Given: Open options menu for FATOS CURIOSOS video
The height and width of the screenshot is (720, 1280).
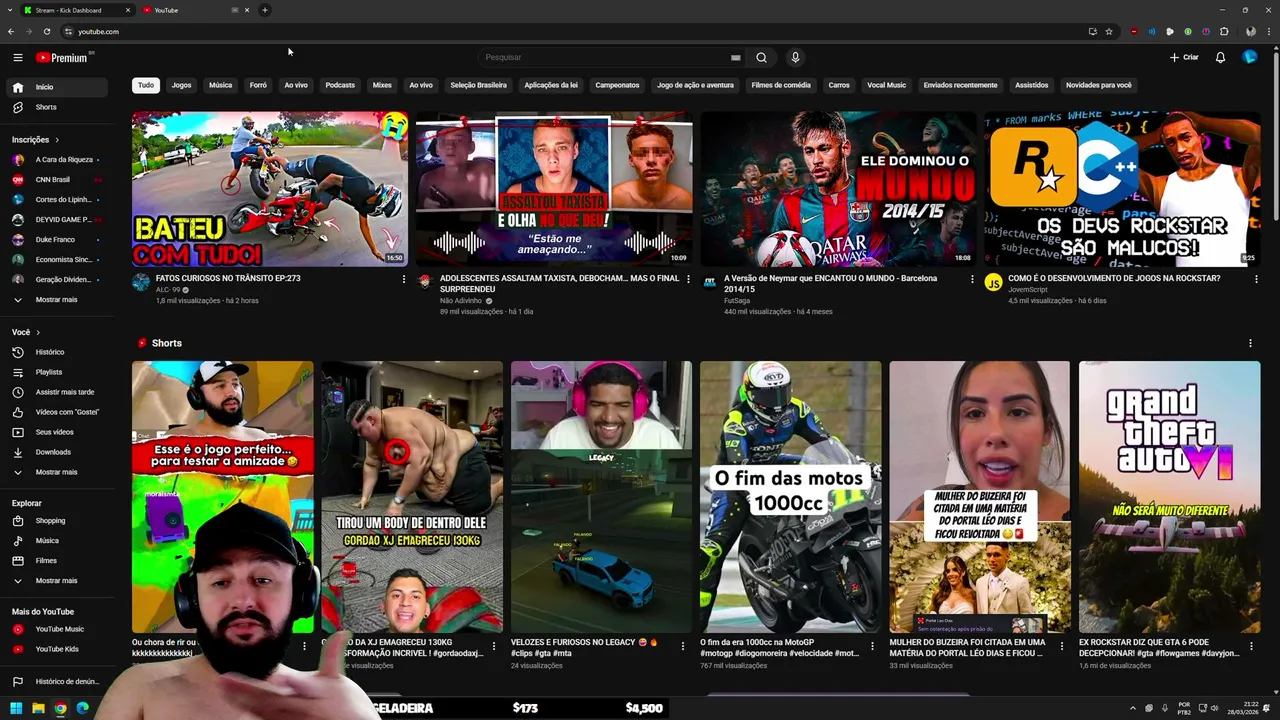Looking at the screenshot, I should point(403,279).
